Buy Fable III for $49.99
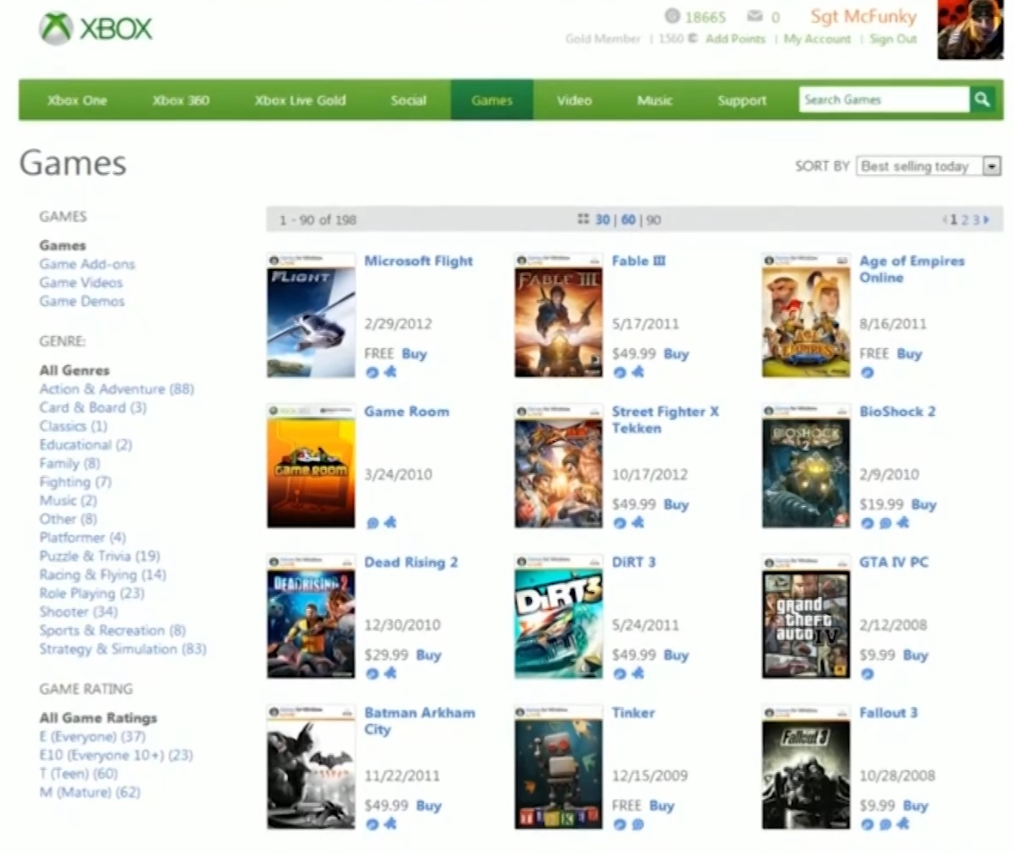1014x853 pixels. tap(676, 354)
